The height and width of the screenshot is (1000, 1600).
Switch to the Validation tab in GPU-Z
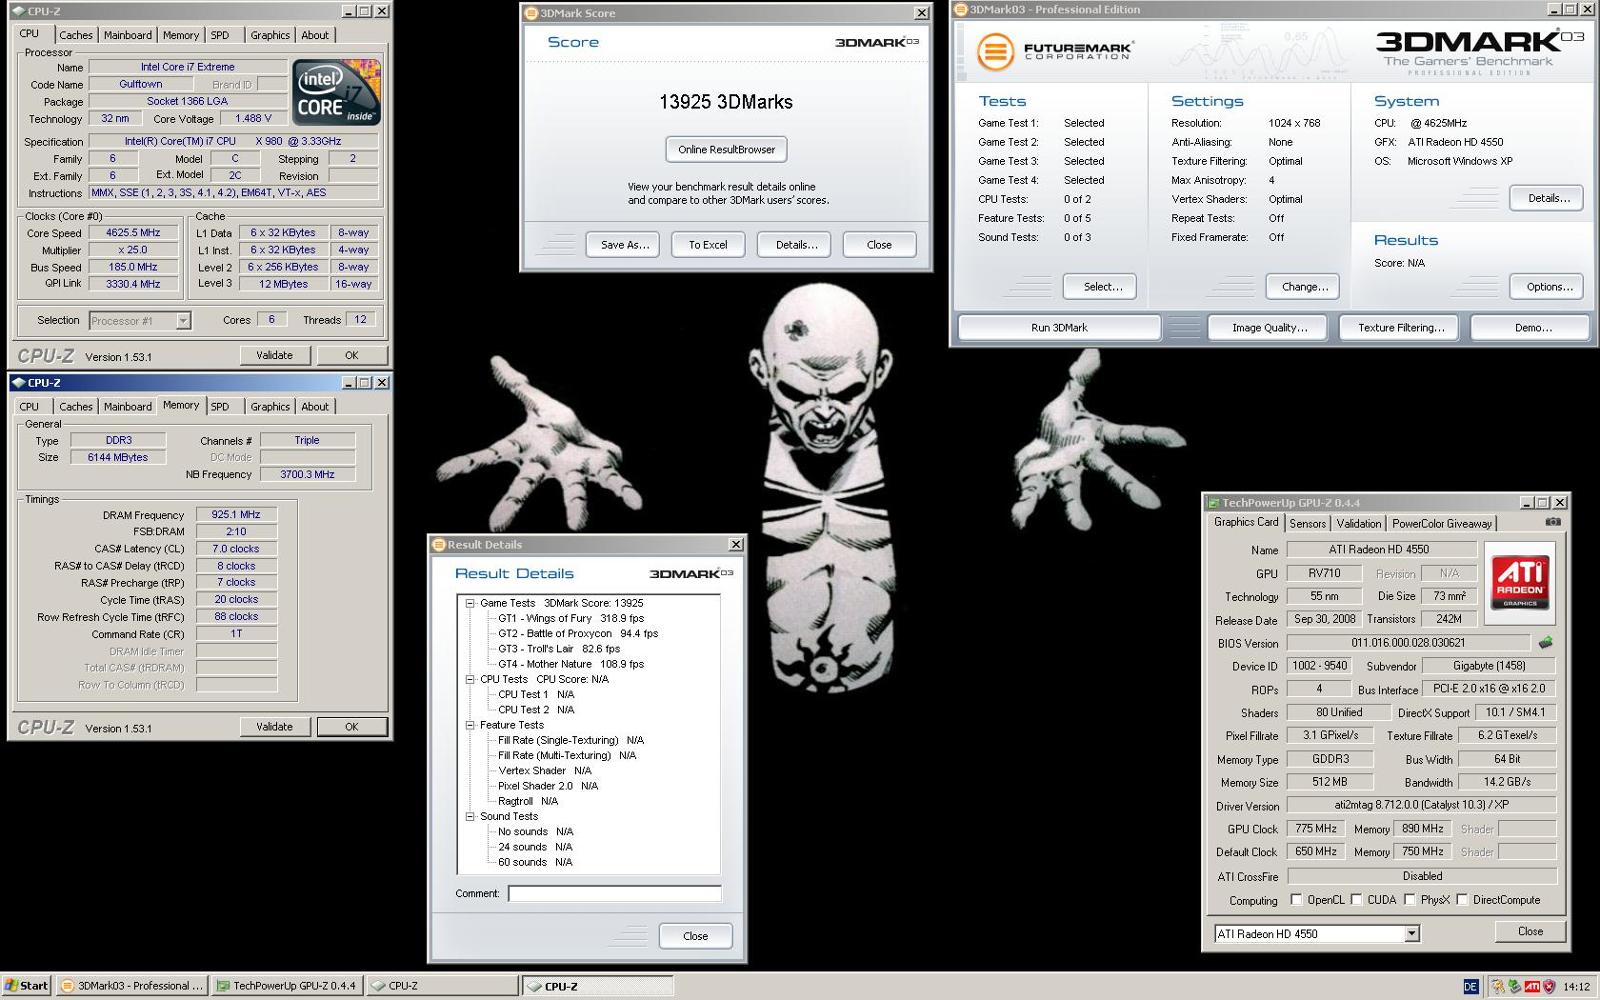pyautogui.click(x=1359, y=524)
